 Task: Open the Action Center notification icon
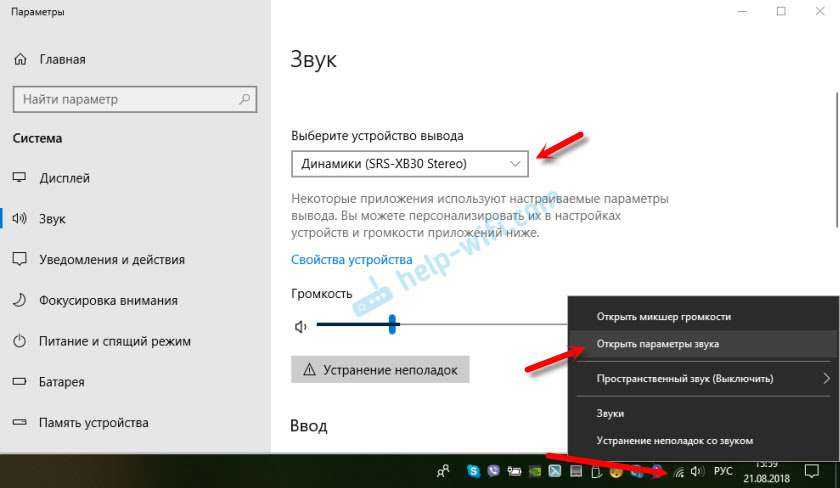[x=812, y=471]
